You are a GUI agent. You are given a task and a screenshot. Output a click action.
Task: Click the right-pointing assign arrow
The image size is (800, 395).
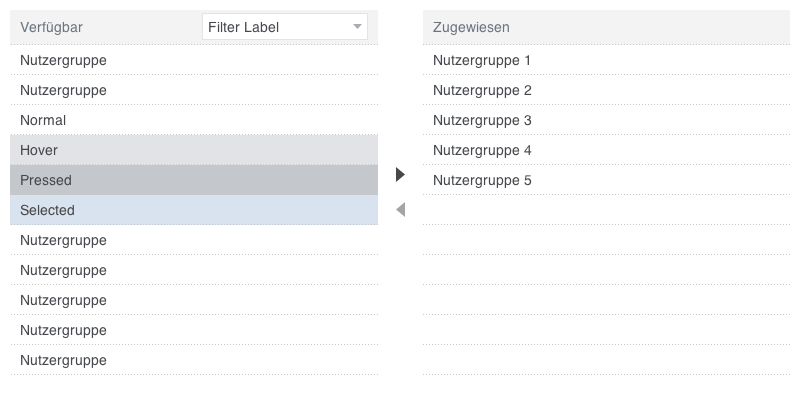pos(401,175)
